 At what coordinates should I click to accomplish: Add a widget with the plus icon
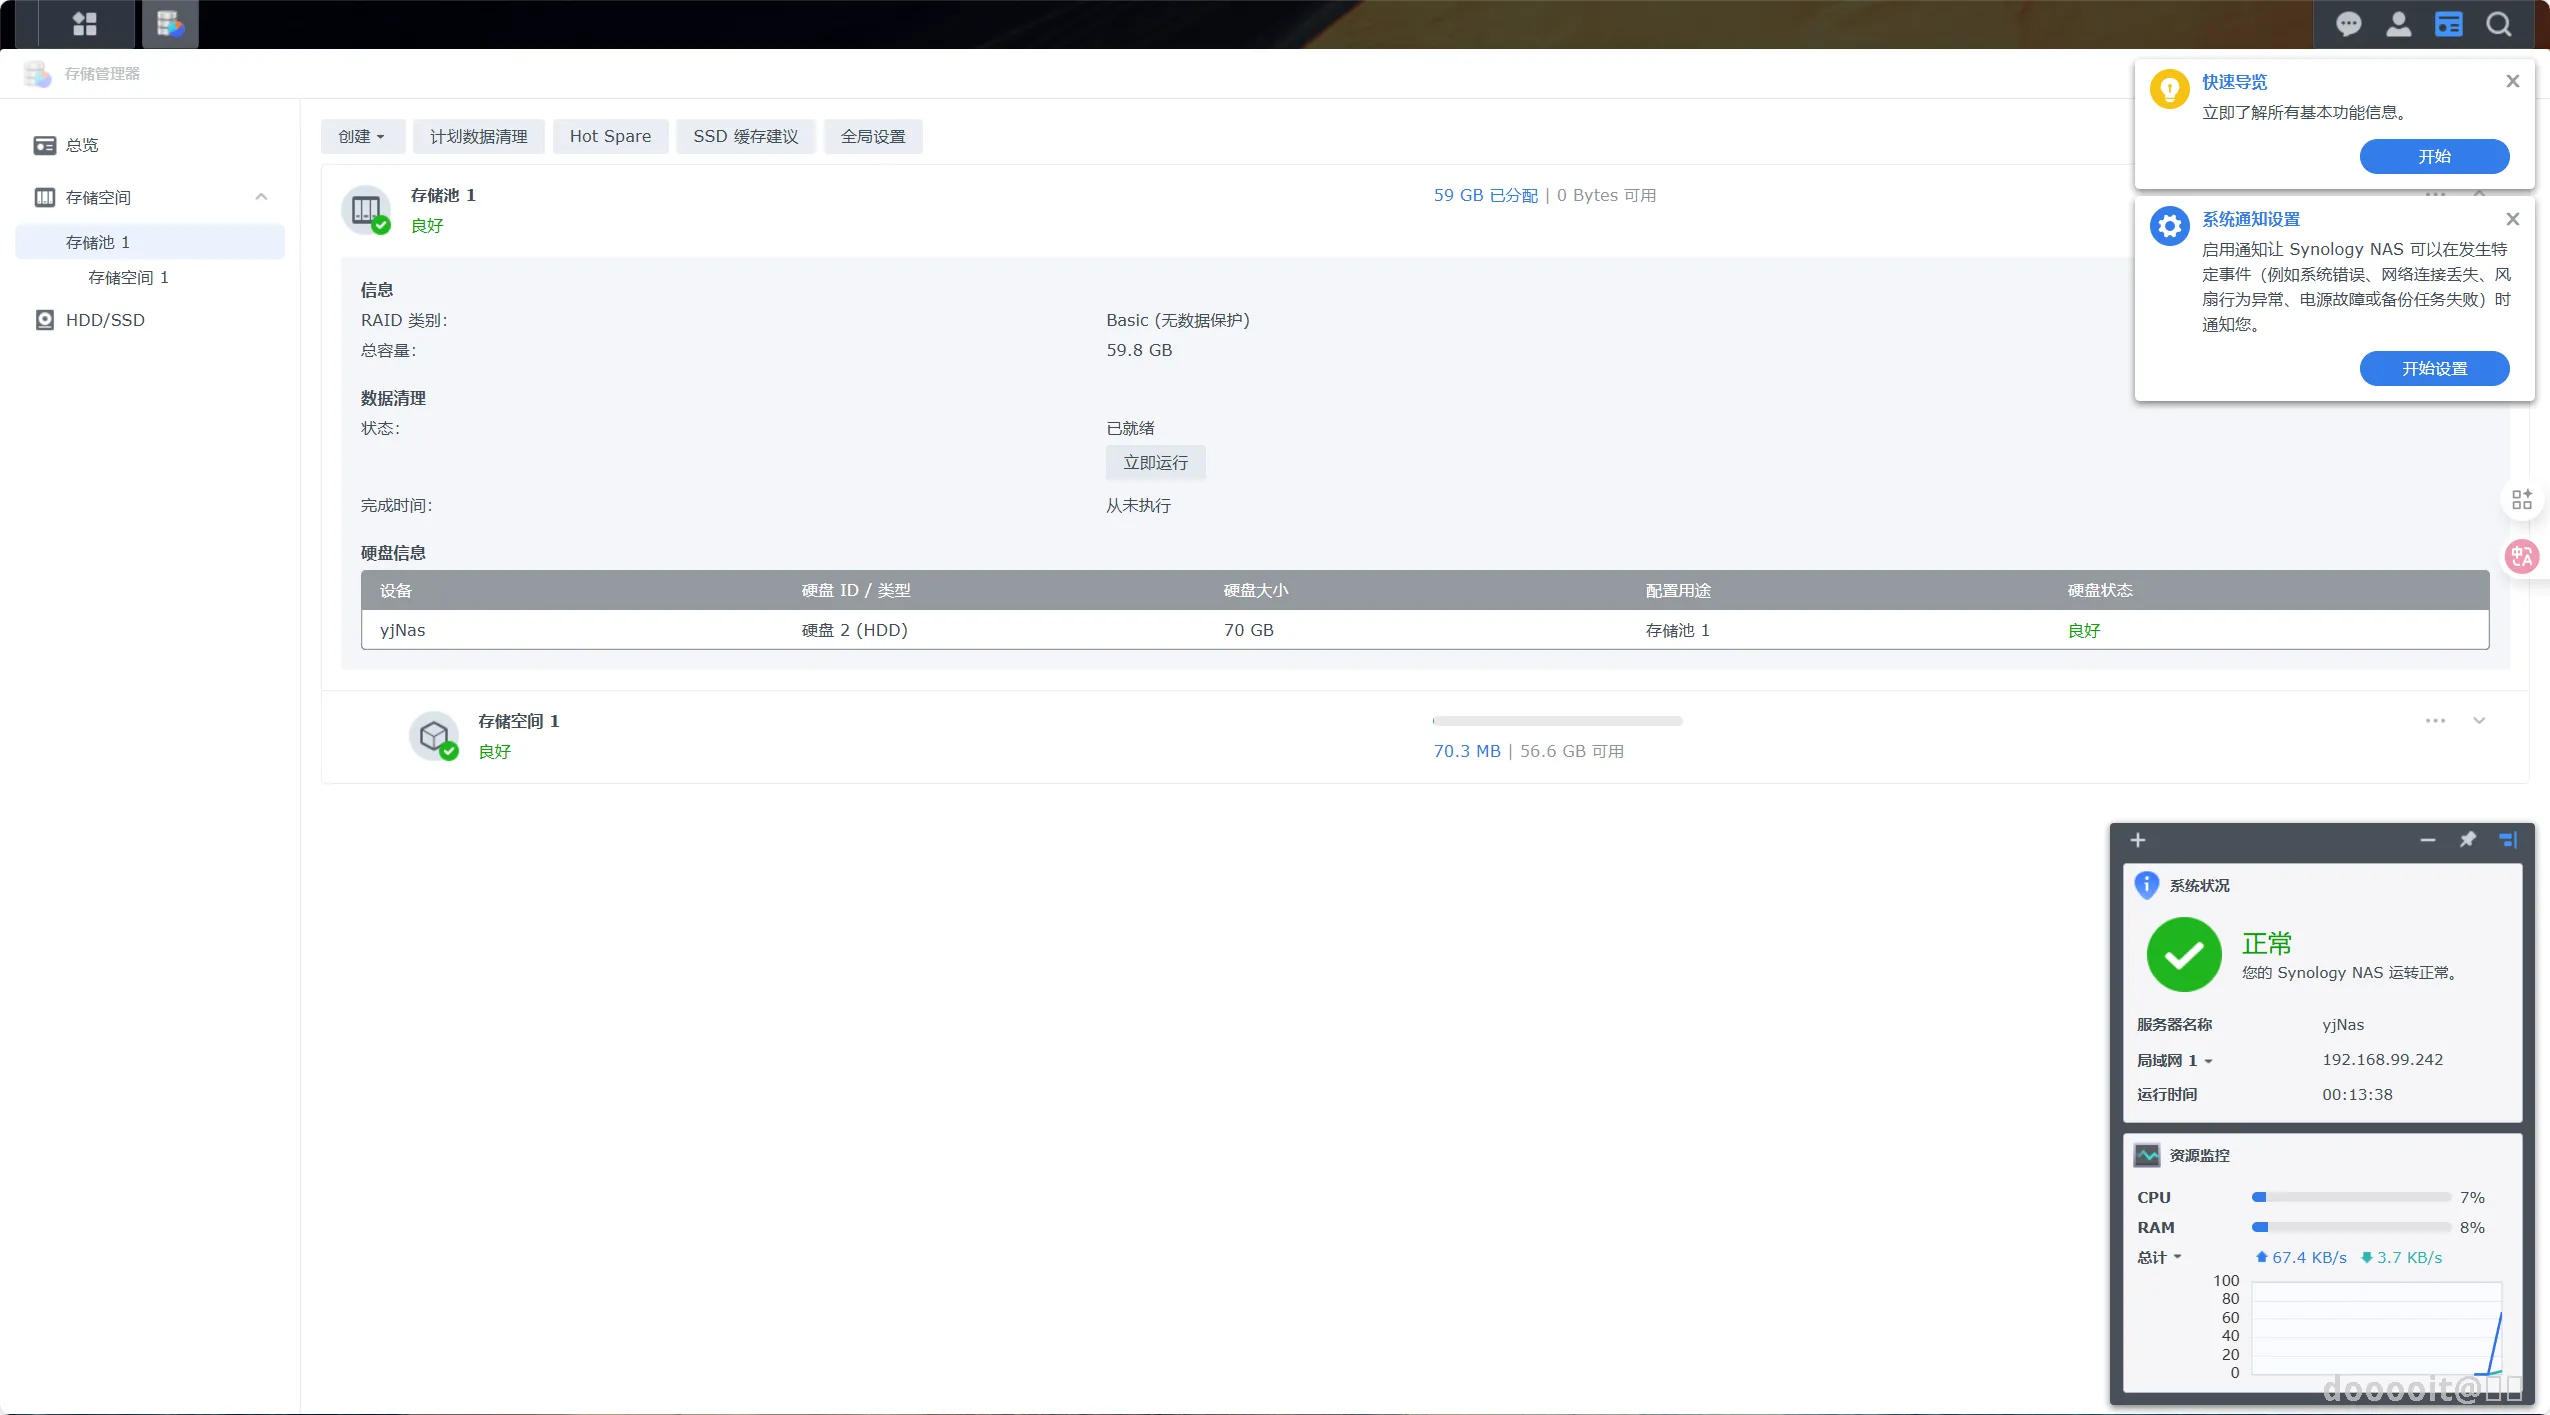coord(2138,840)
